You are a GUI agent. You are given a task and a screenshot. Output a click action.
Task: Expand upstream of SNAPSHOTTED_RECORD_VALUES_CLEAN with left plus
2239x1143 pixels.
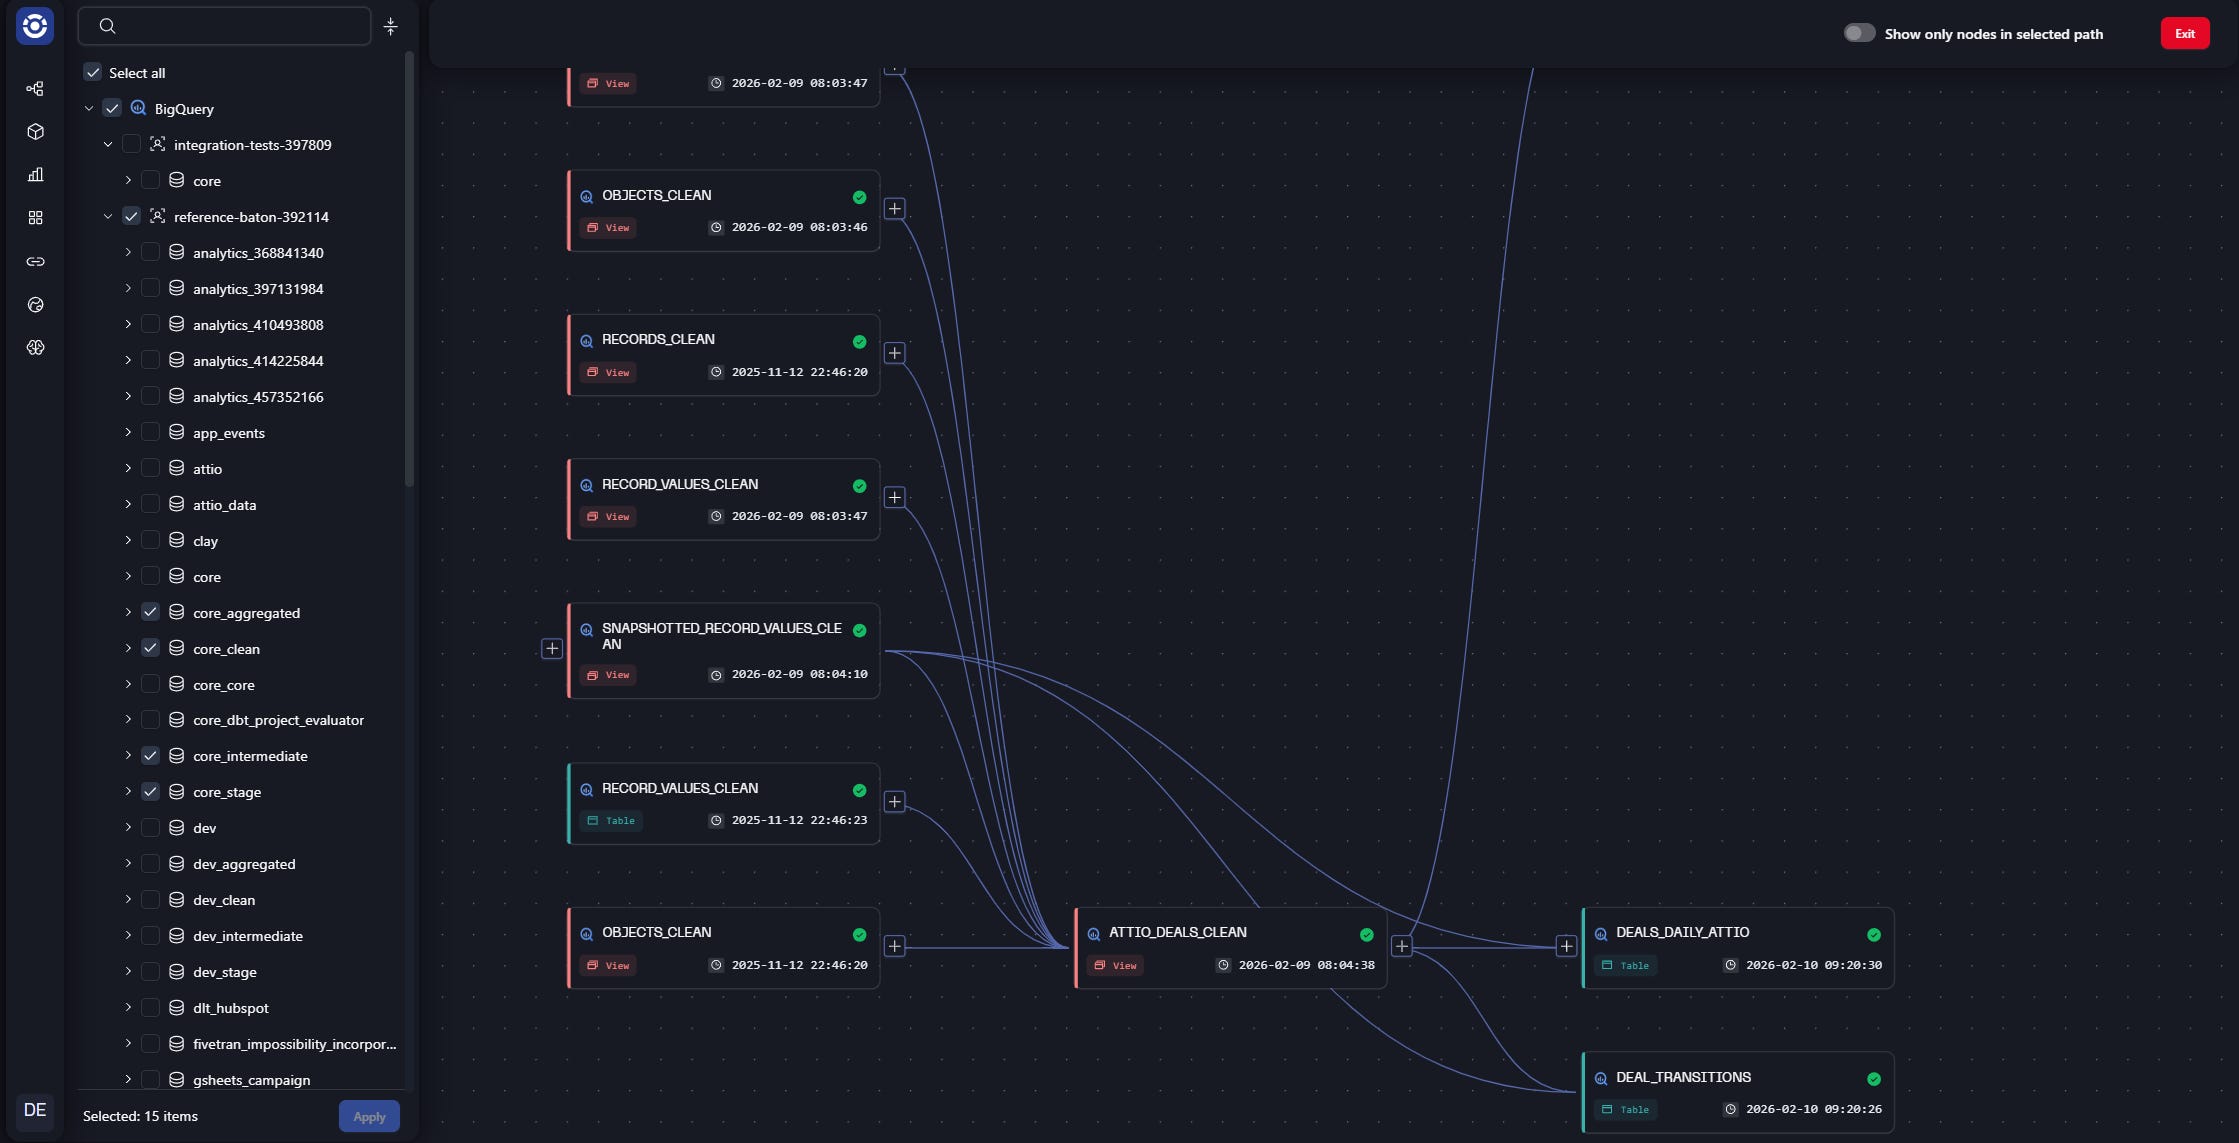[x=552, y=649]
